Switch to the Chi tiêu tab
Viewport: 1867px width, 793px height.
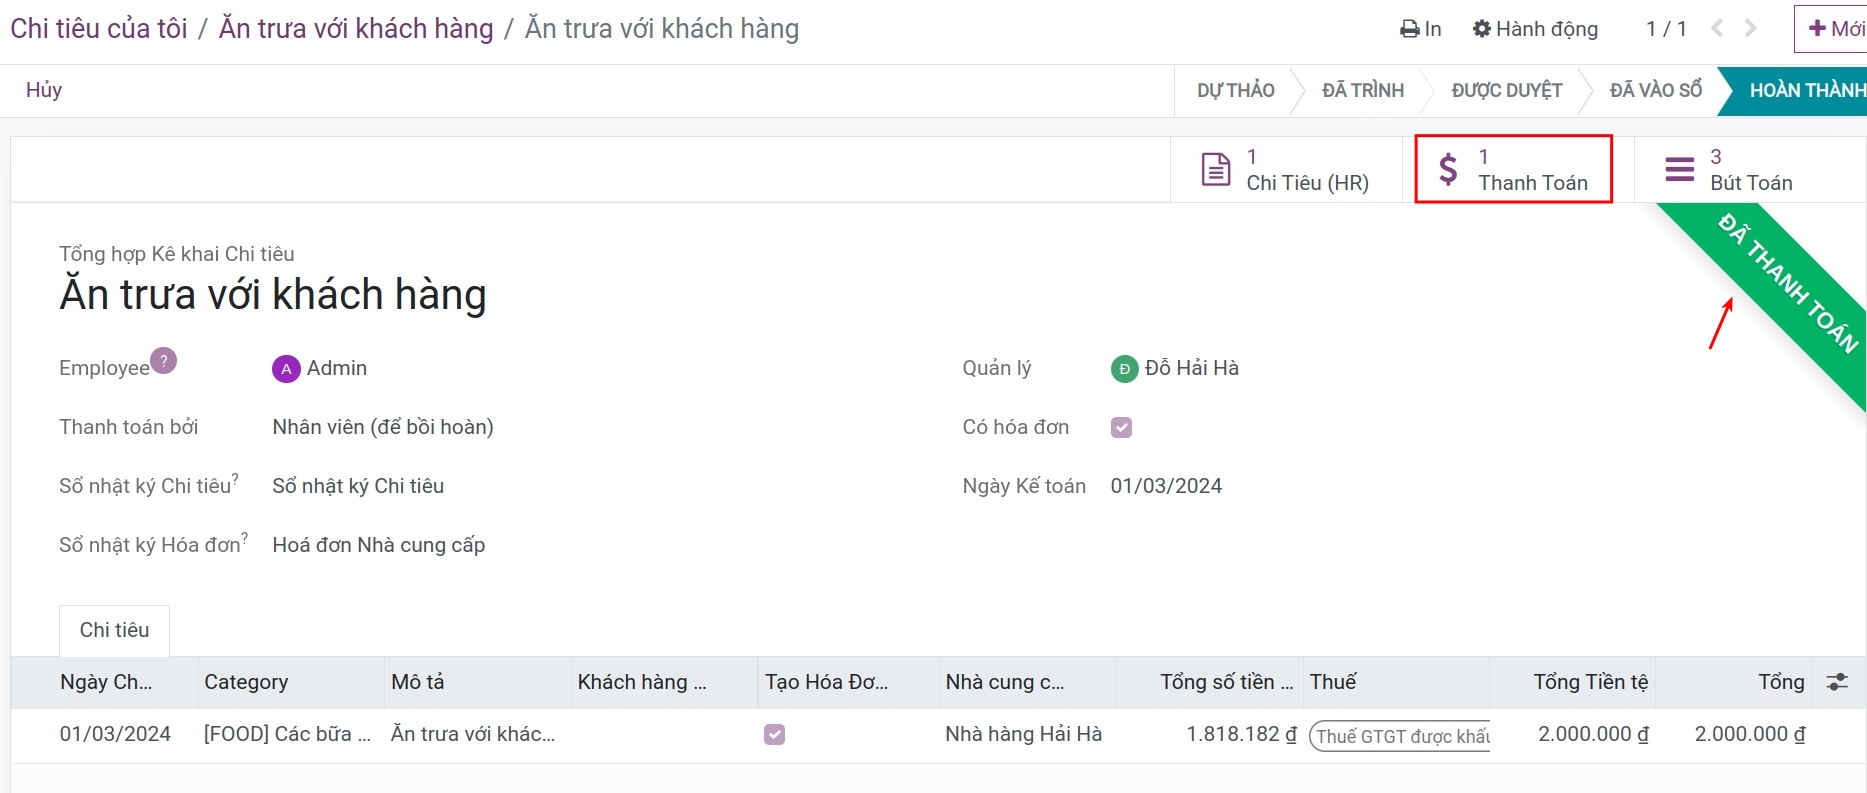click(x=115, y=630)
